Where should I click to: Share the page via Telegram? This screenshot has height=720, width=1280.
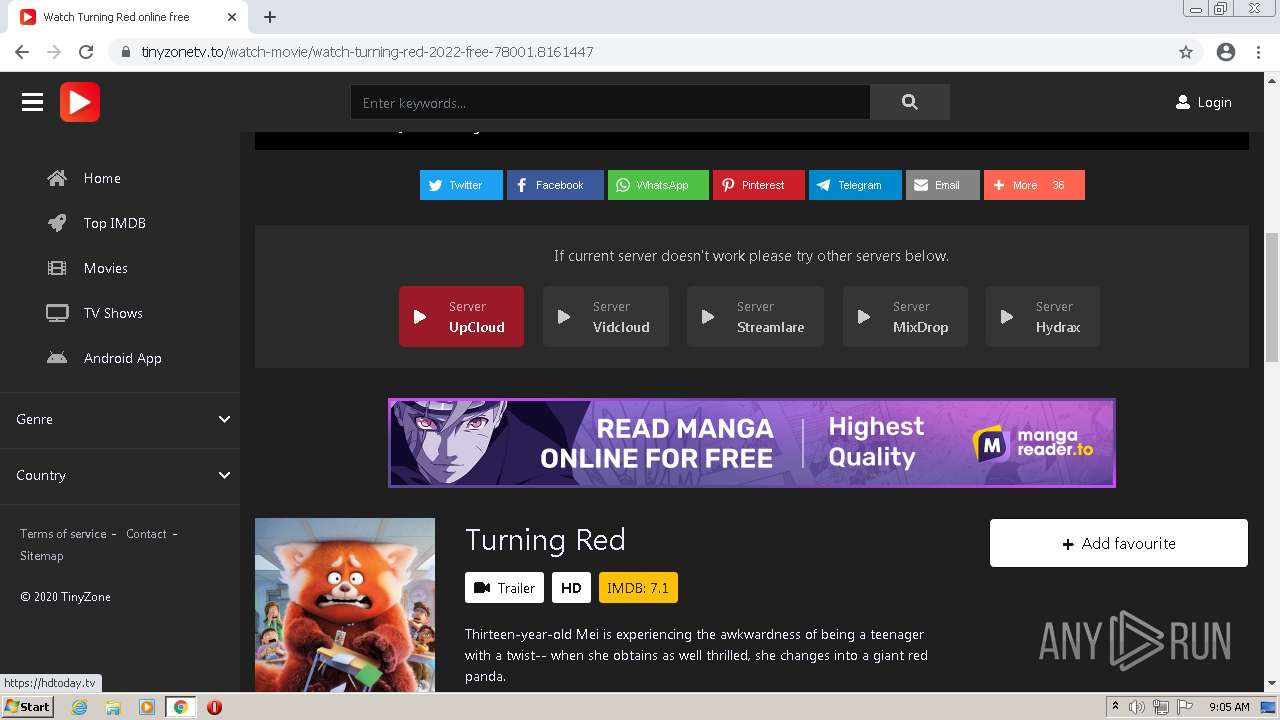855,185
